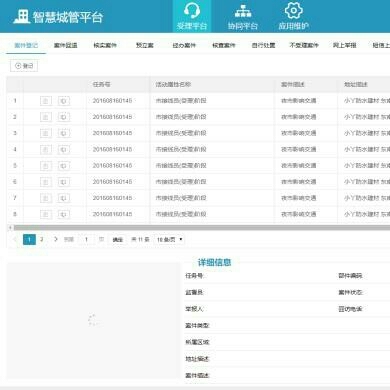Image resolution: width=390 pixels, height=390 pixels.
Task: Click the copy icon in row 4
Action: click(x=64, y=149)
